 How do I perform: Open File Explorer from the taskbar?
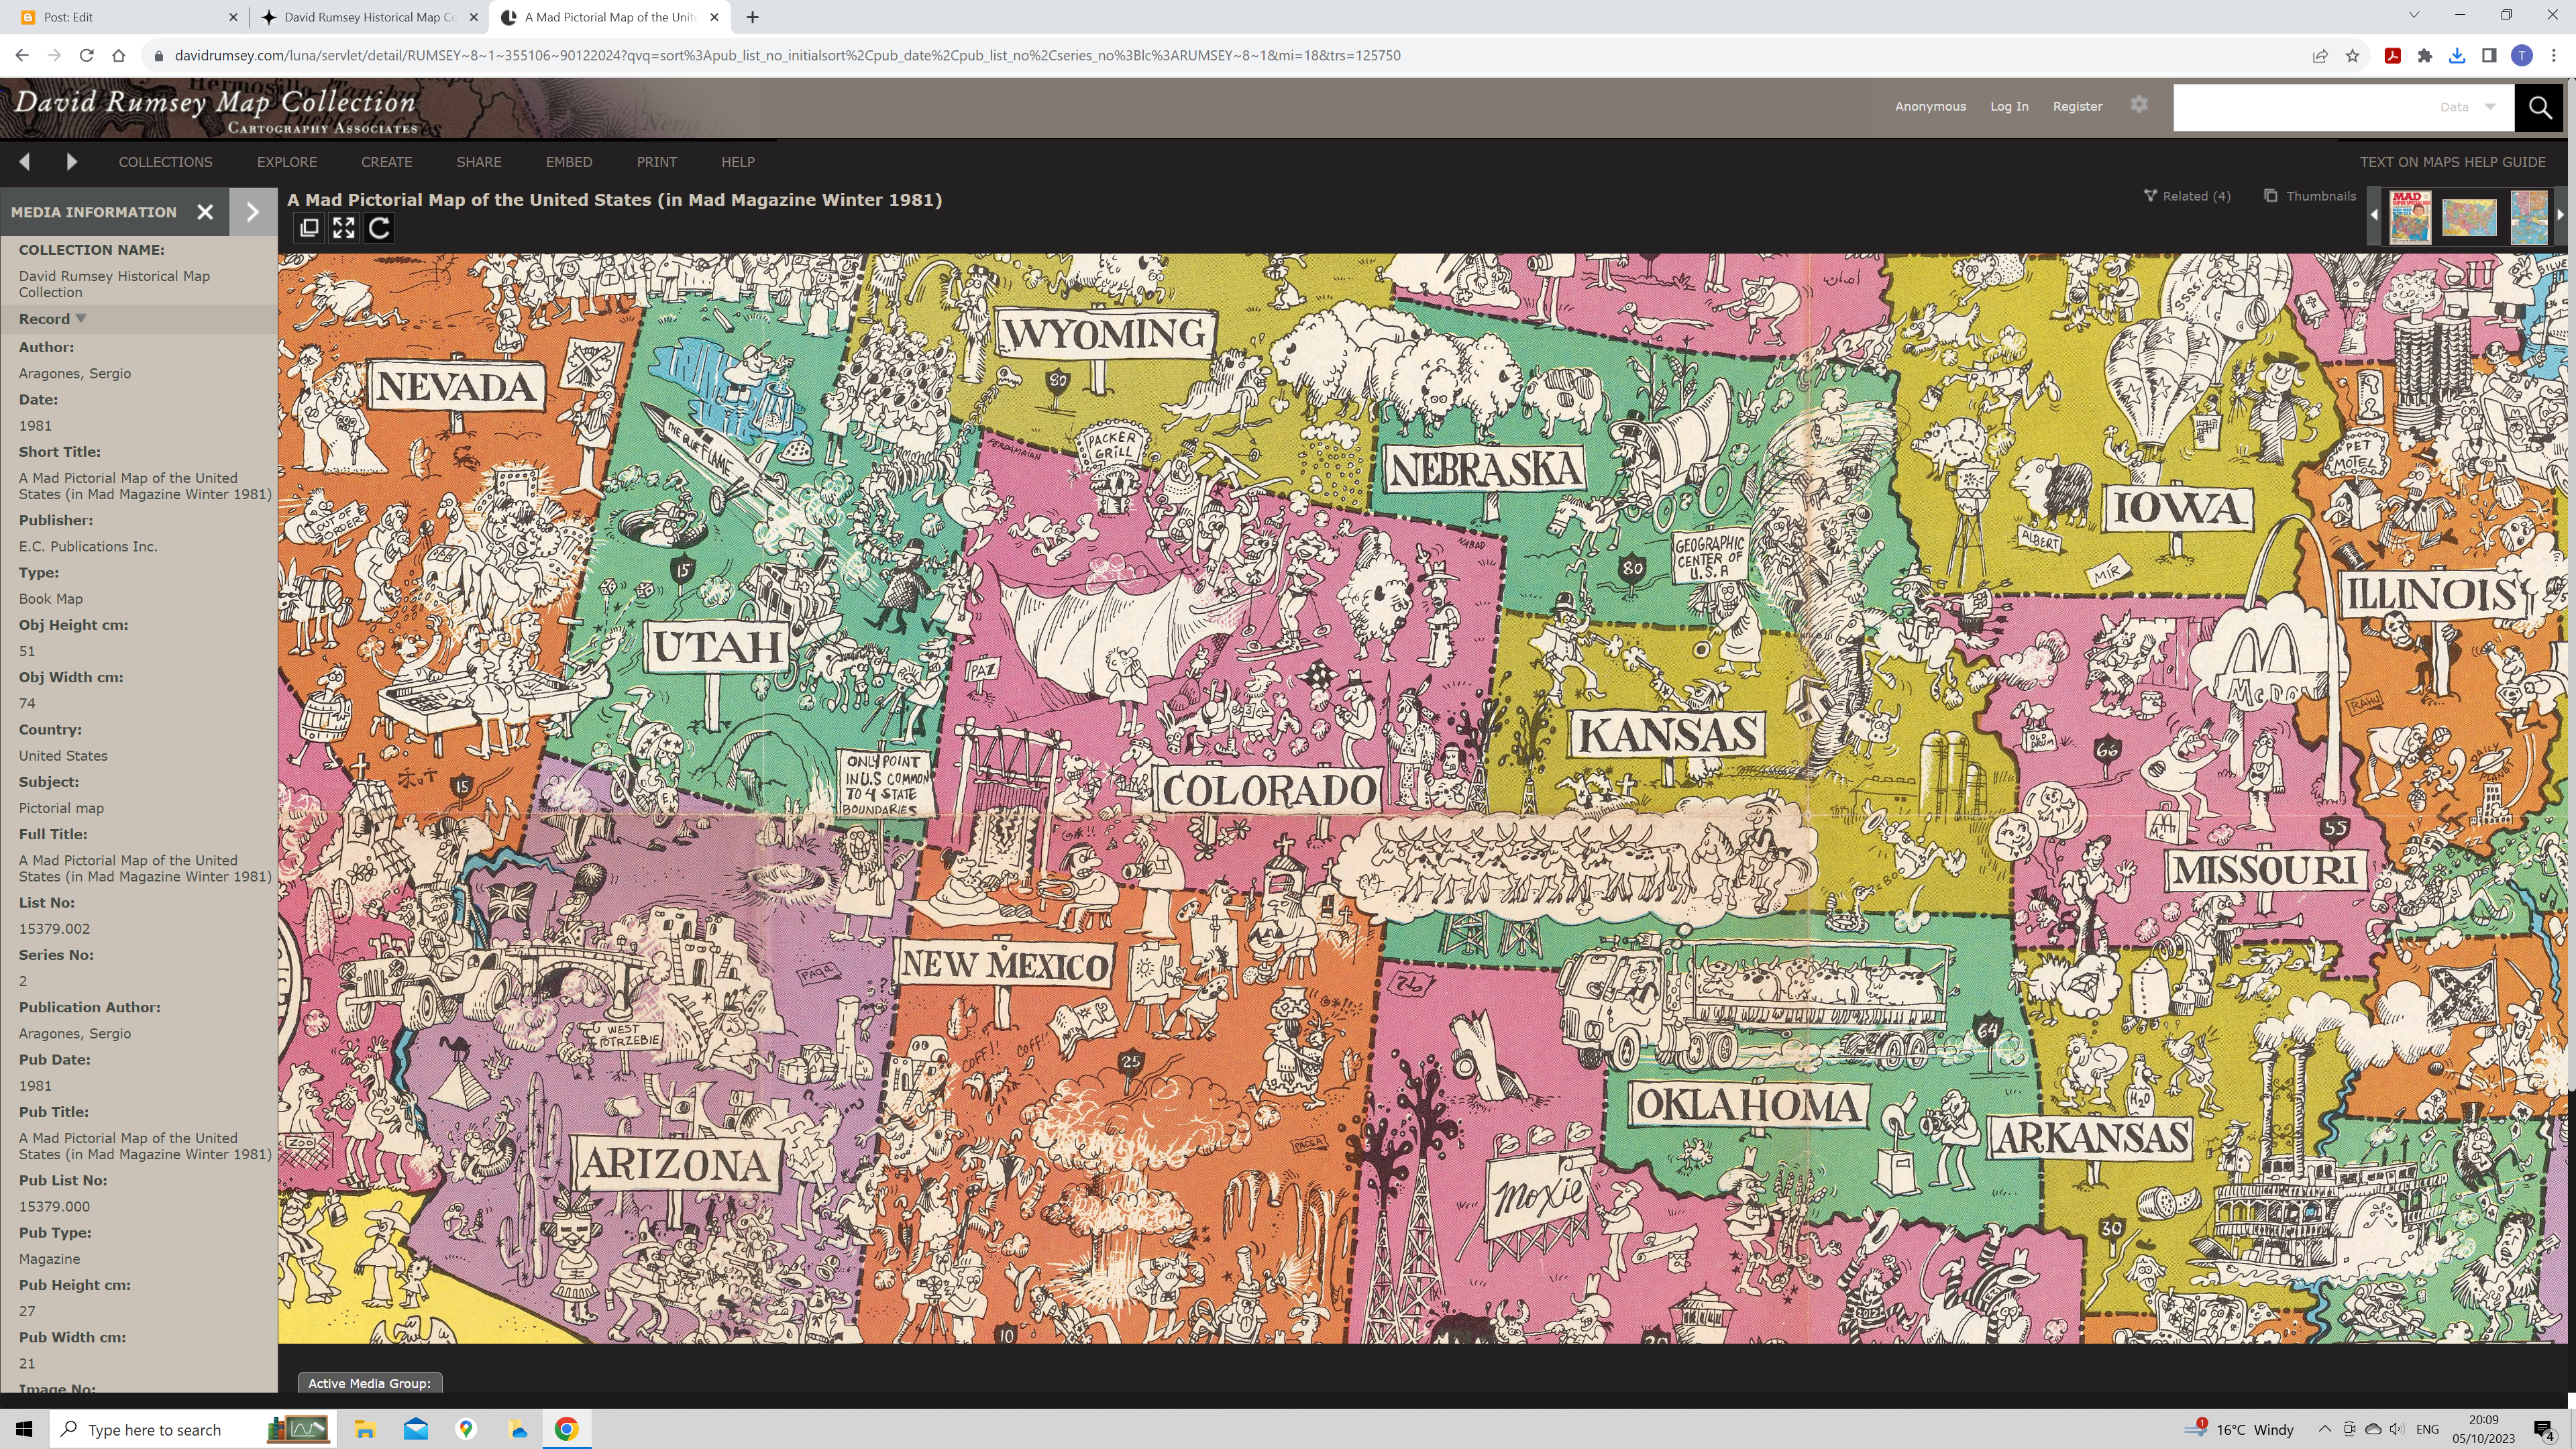(365, 1429)
